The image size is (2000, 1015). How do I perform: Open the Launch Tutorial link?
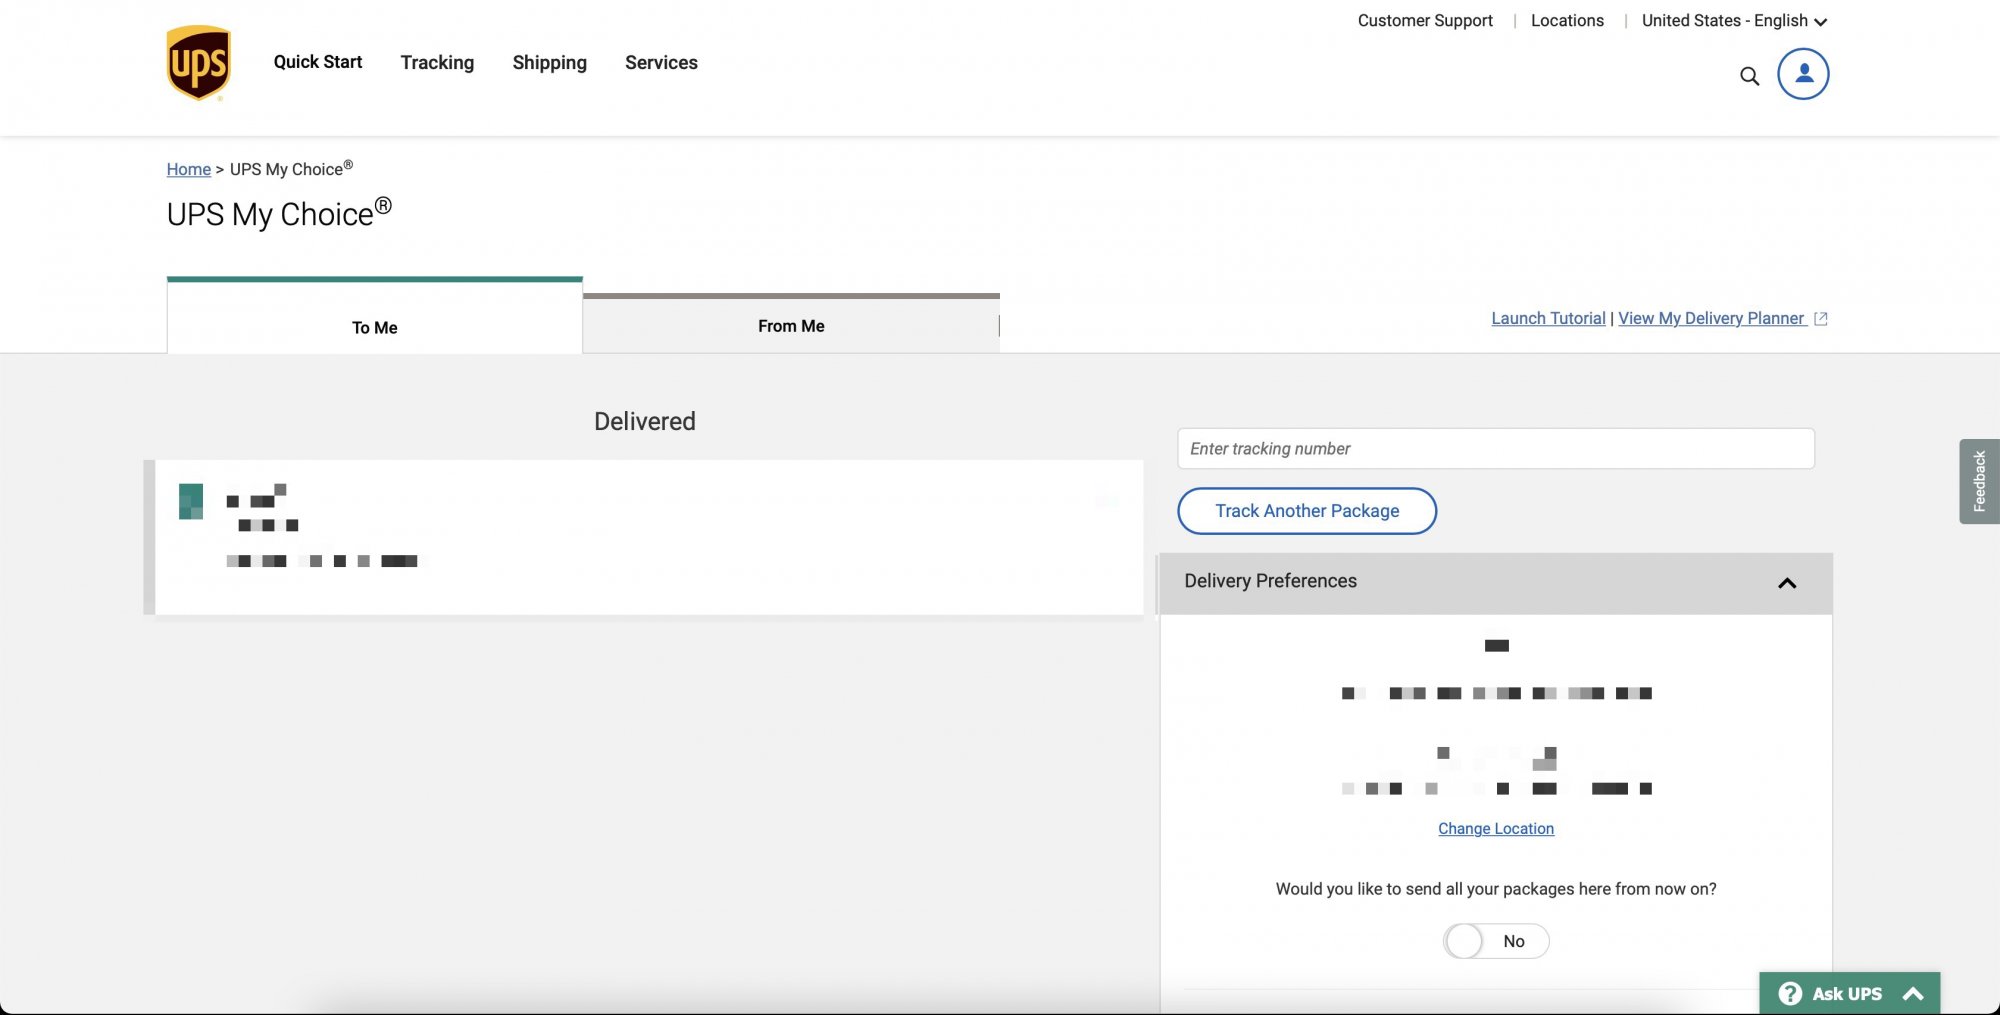pyautogui.click(x=1548, y=318)
